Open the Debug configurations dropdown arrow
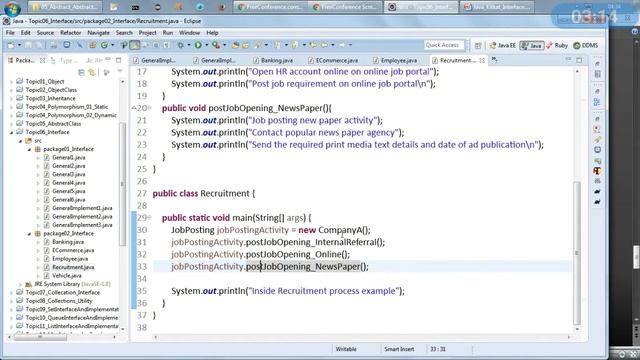Screen dimensions: 640x360 click(189, 45)
